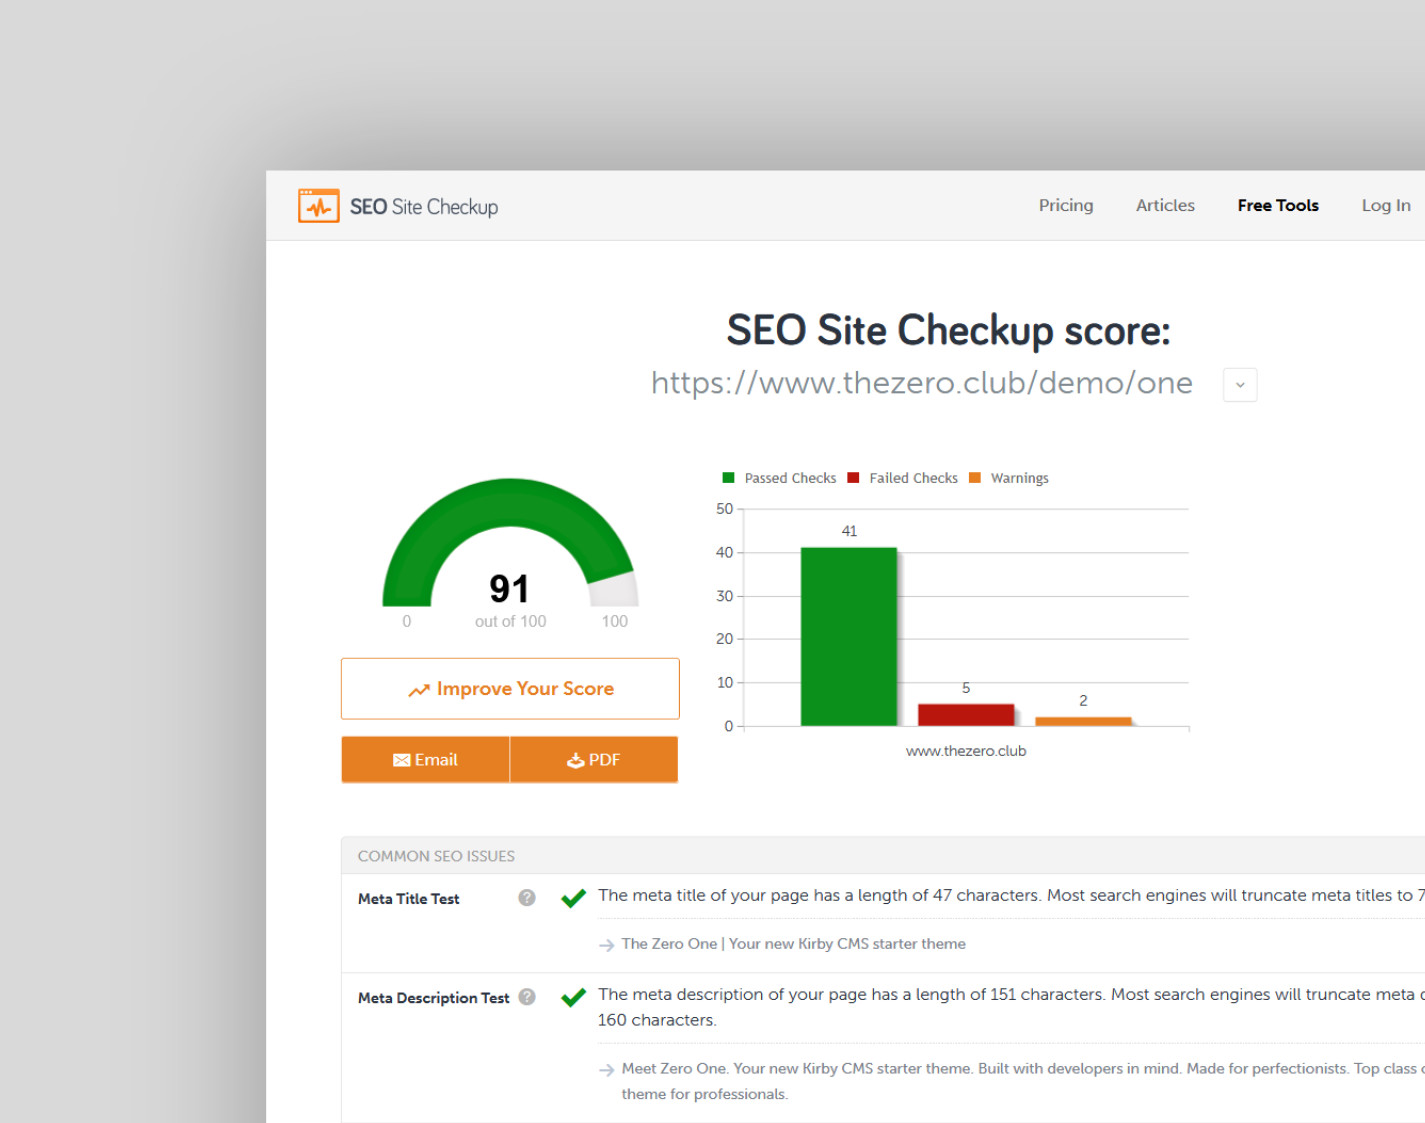Click the SEO Site Checkup logo icon

click(319, 206)
